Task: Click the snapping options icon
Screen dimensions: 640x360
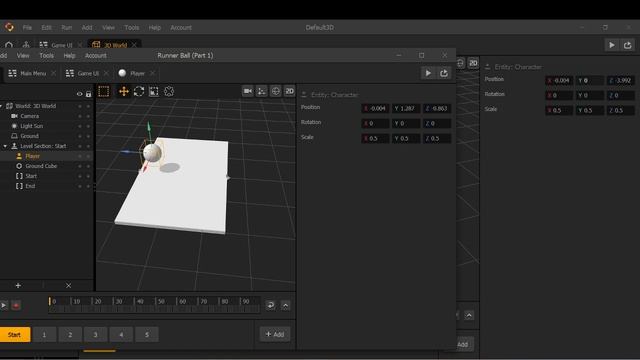Action: click(x=262, y=91)
